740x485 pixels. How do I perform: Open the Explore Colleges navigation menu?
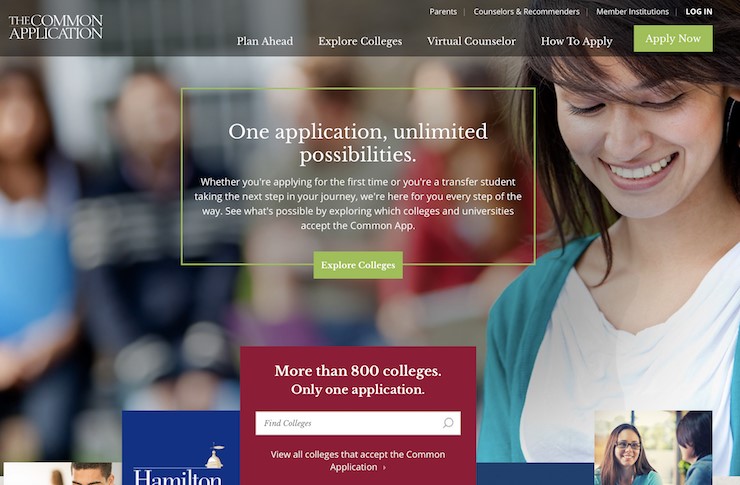[x=360, y=41]
